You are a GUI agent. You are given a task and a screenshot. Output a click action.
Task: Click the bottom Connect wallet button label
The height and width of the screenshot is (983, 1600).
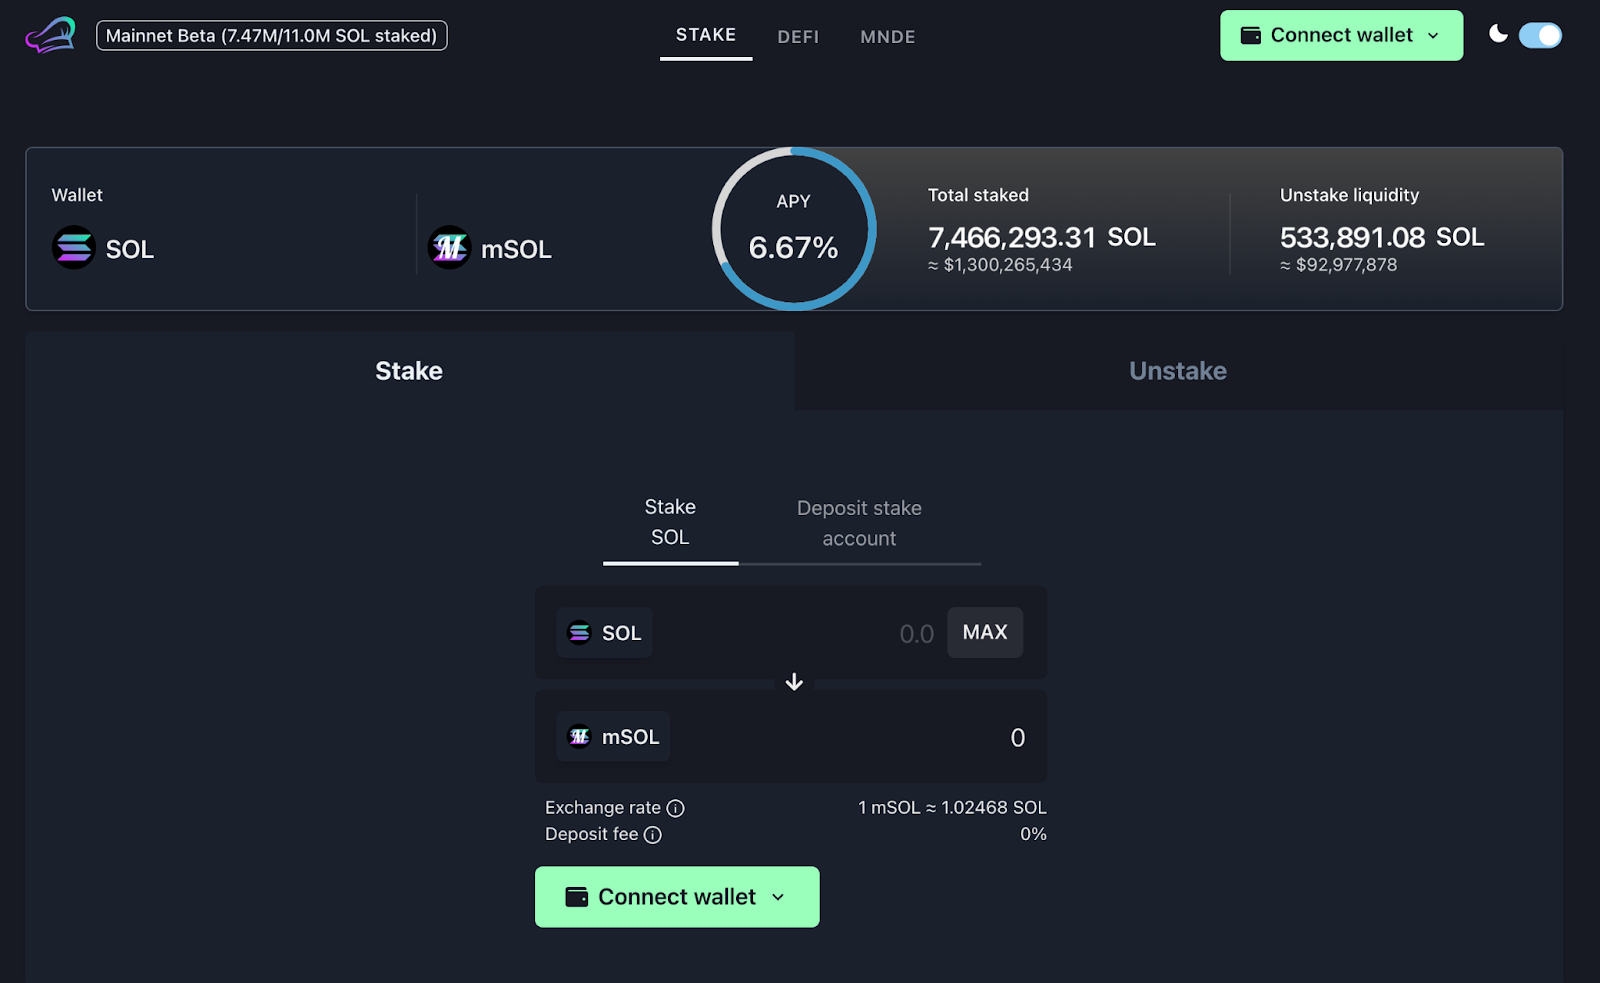tap(677, 897)
